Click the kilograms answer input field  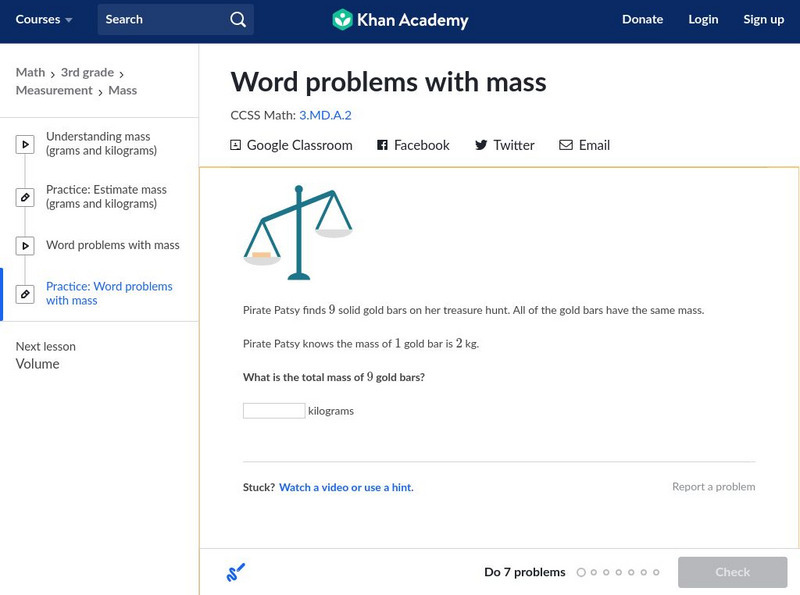[x=274, y=410]
